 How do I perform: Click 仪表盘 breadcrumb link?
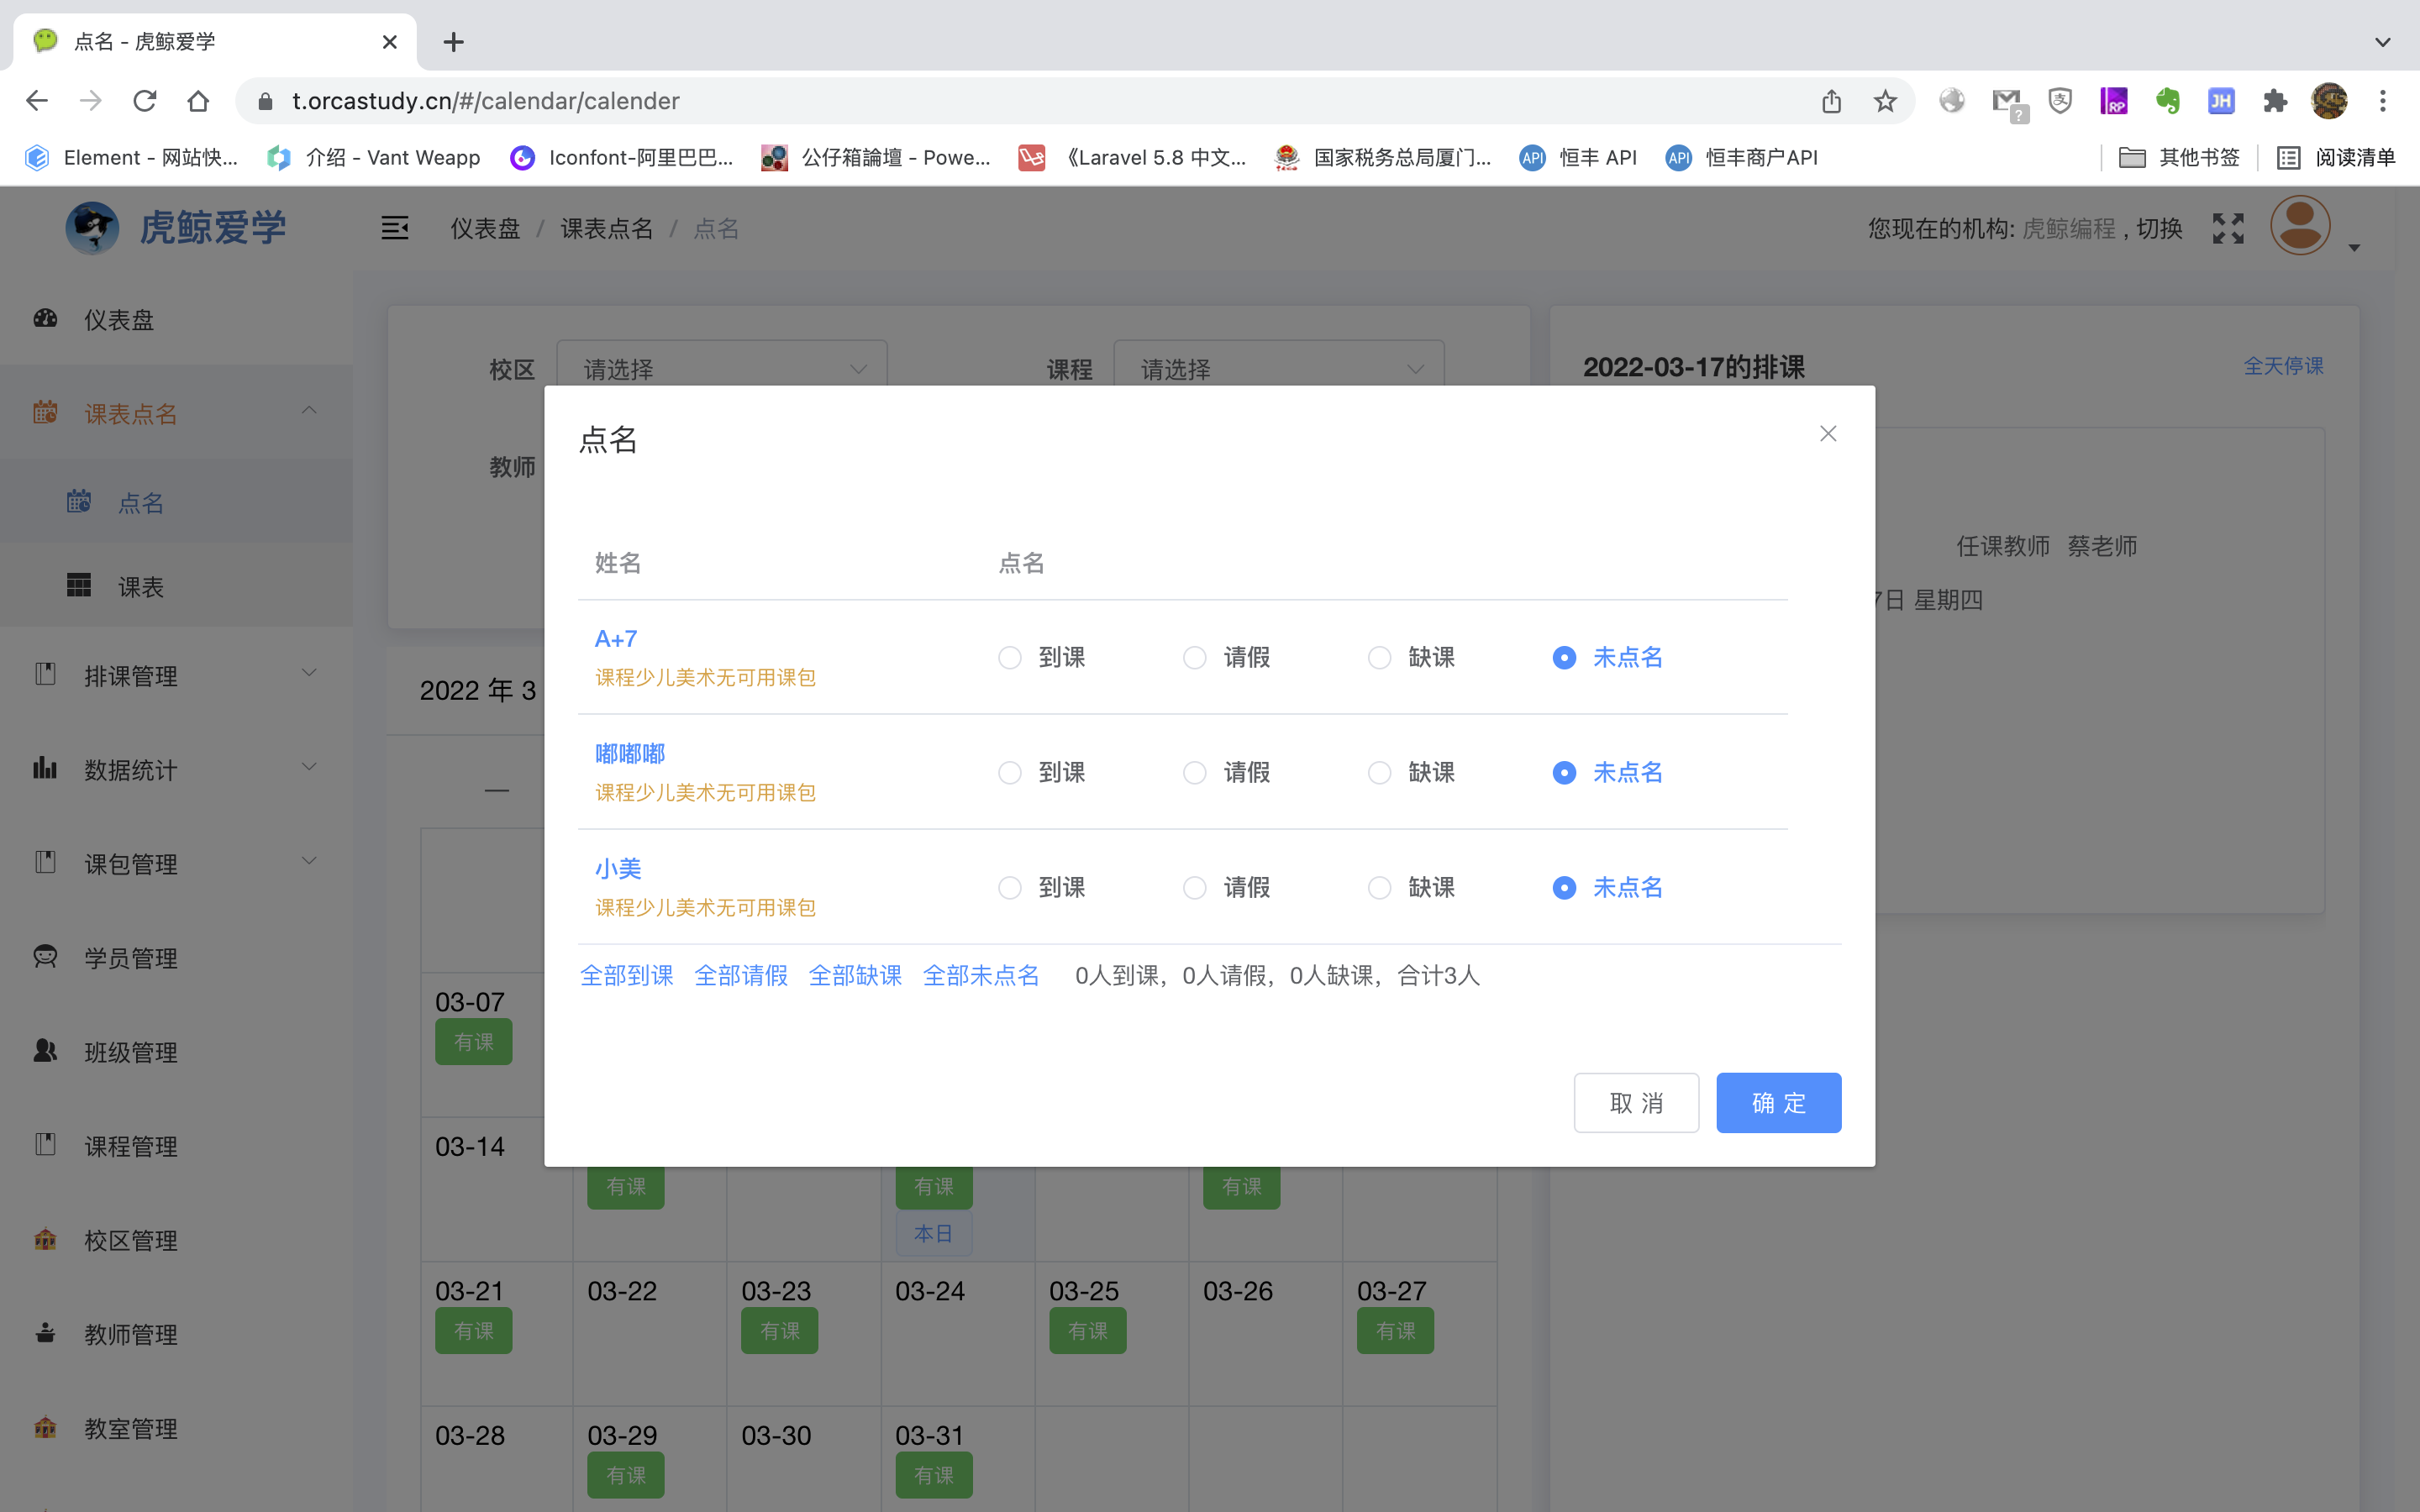(485, 229)
